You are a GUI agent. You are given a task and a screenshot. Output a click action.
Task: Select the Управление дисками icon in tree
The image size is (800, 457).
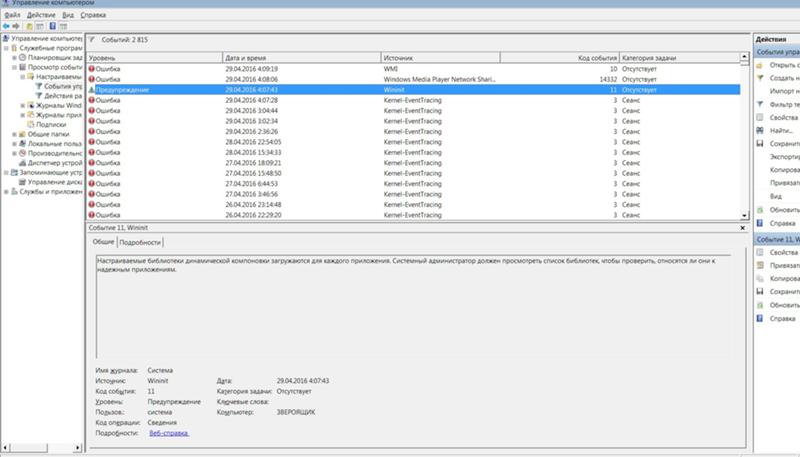click(x=22, y=182)
